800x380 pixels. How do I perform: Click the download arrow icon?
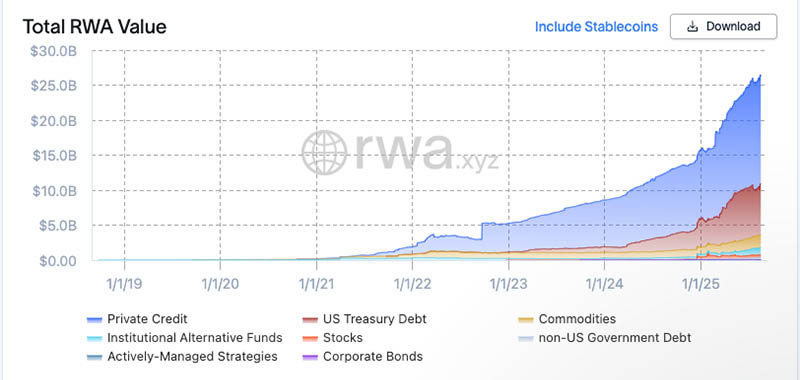[692, 27]
